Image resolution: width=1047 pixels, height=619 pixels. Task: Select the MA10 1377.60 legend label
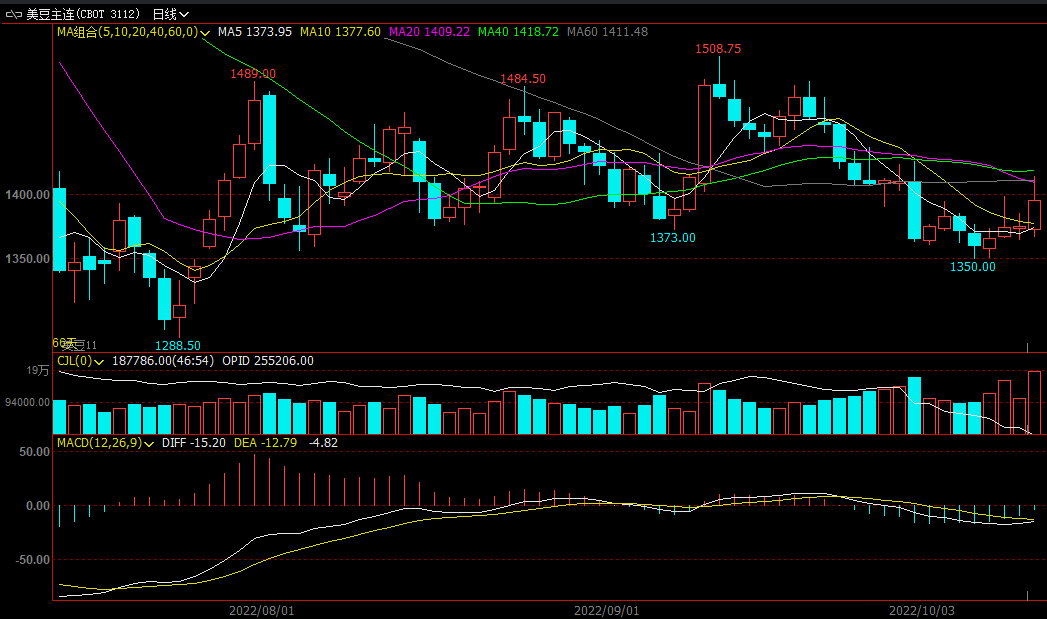tap(340, 32)
